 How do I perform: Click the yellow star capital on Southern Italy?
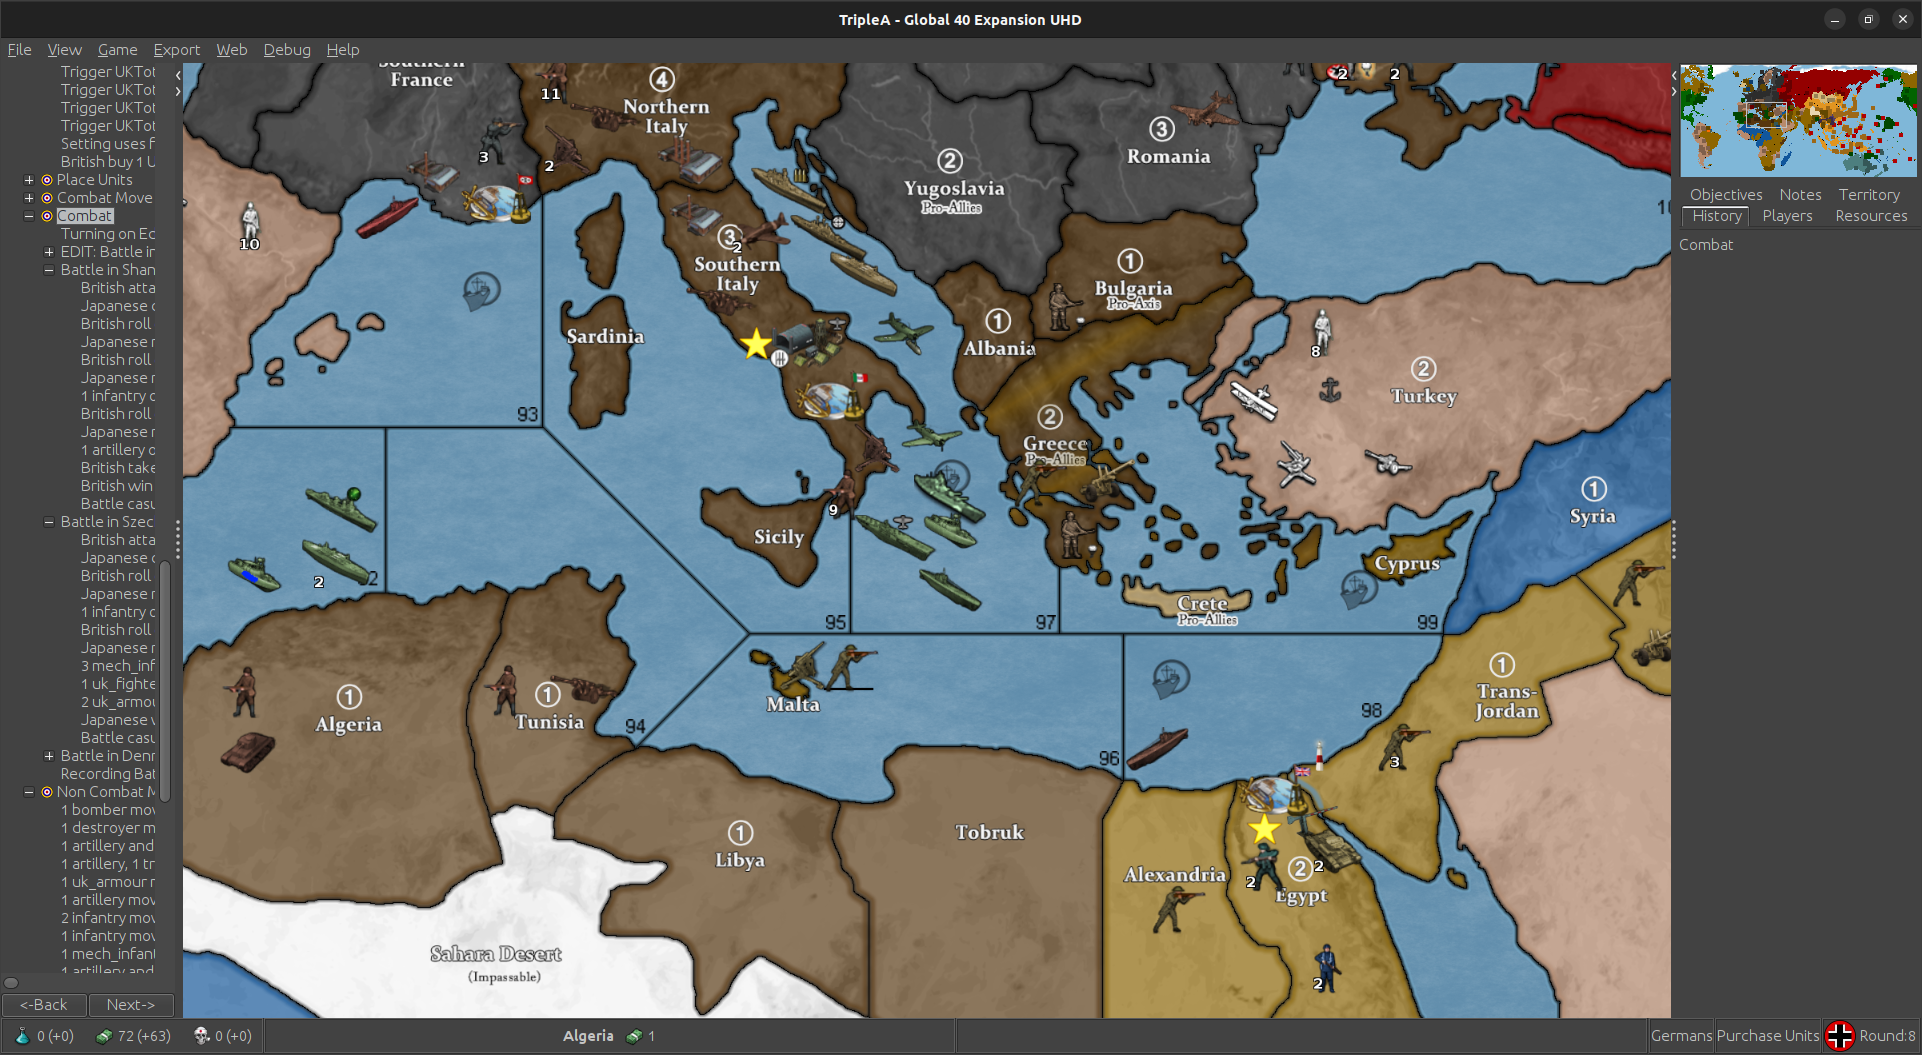click(756, 344)
